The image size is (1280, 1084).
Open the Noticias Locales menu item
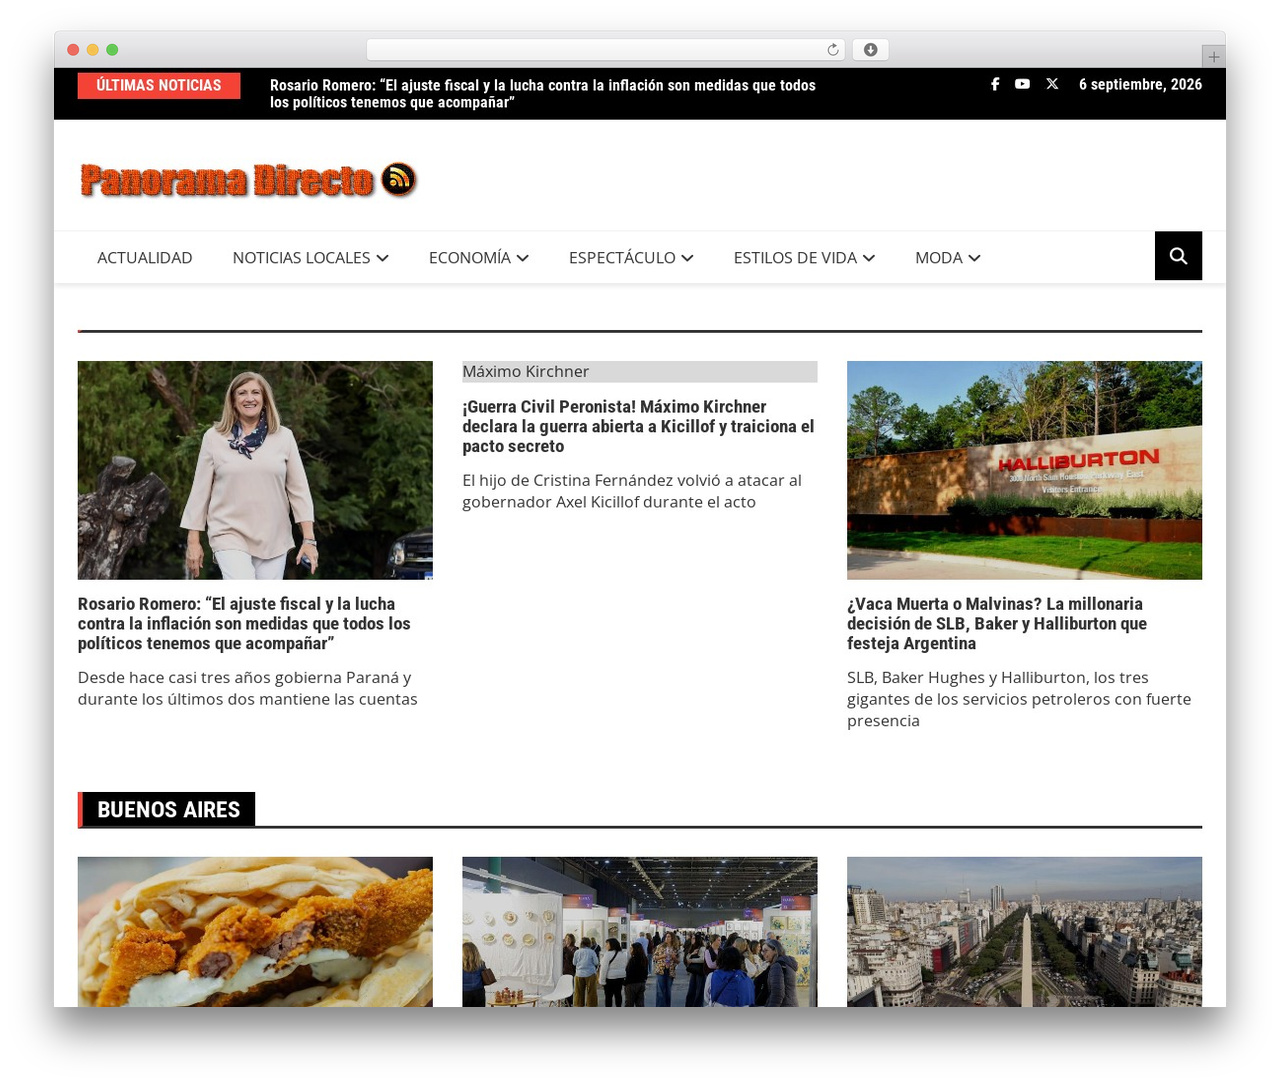click(301, 257)
